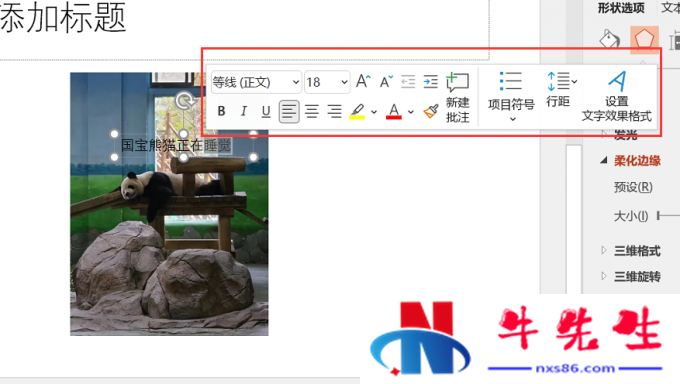Select the effects pentagon icon
680x384 pixels.
point(644,39)
